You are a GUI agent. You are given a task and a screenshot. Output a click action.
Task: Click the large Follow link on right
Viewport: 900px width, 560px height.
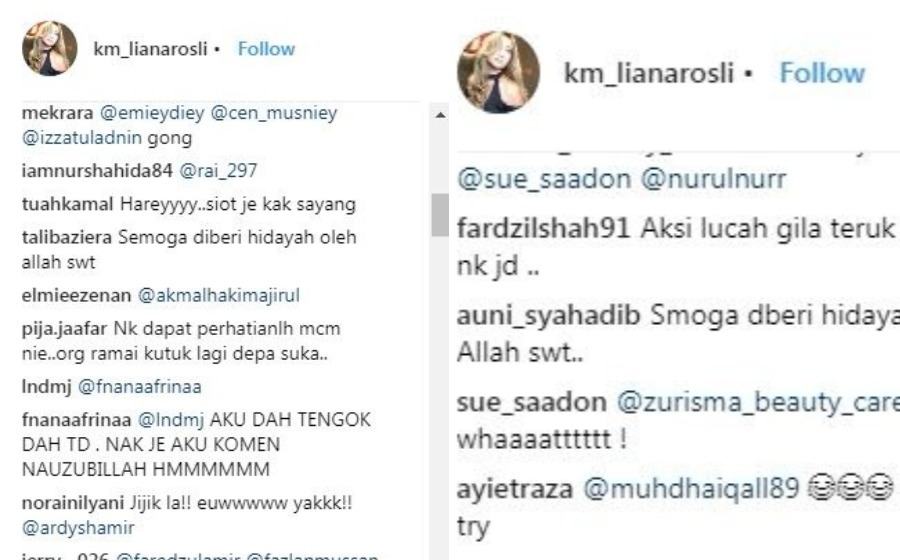[x=822, y=73]
